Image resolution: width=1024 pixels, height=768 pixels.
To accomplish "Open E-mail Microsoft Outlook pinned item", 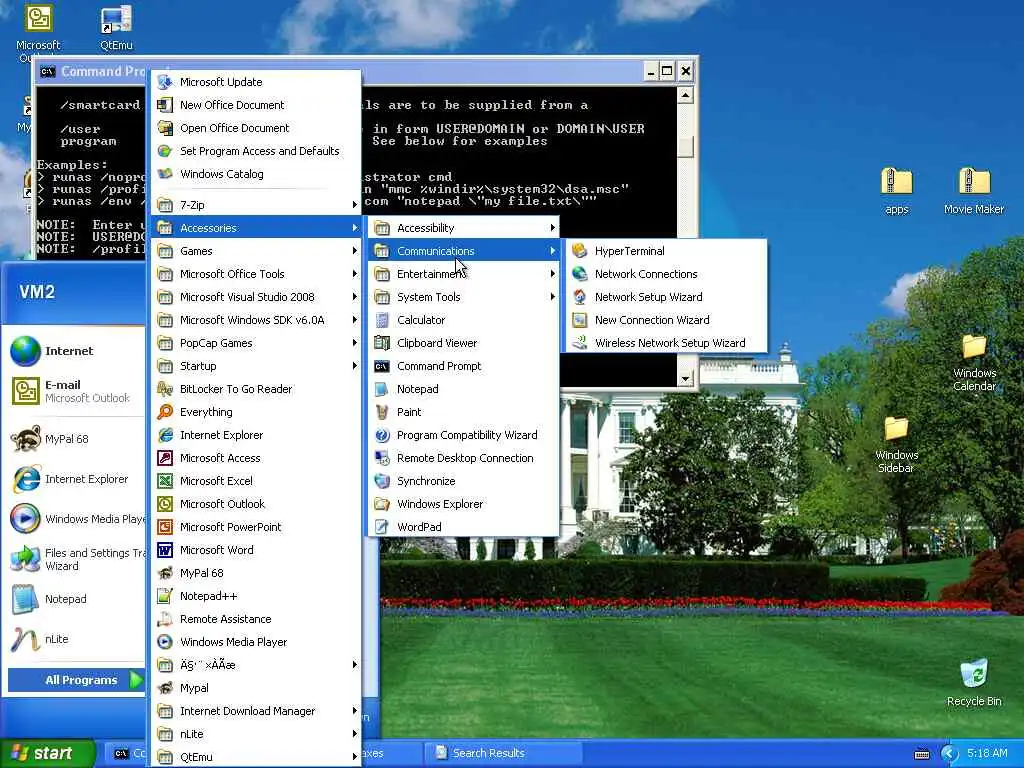I will pyautogui.click(x=75, y=391).
